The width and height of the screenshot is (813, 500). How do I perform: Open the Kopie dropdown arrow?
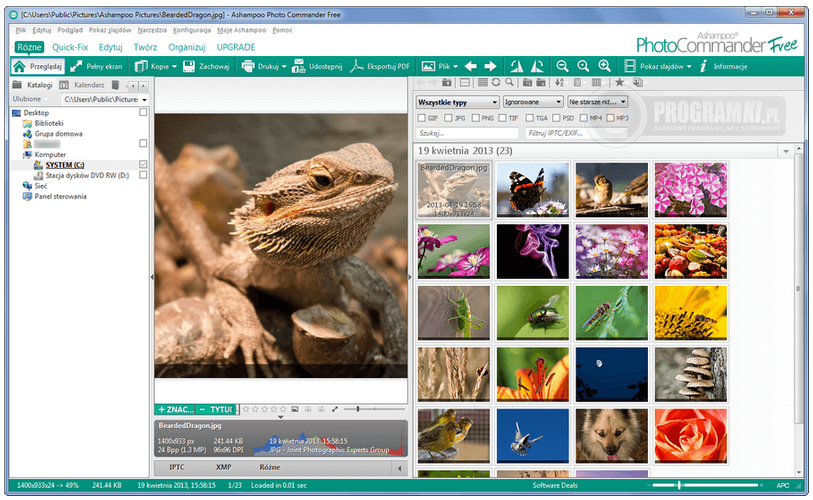(x=174, y=67)
